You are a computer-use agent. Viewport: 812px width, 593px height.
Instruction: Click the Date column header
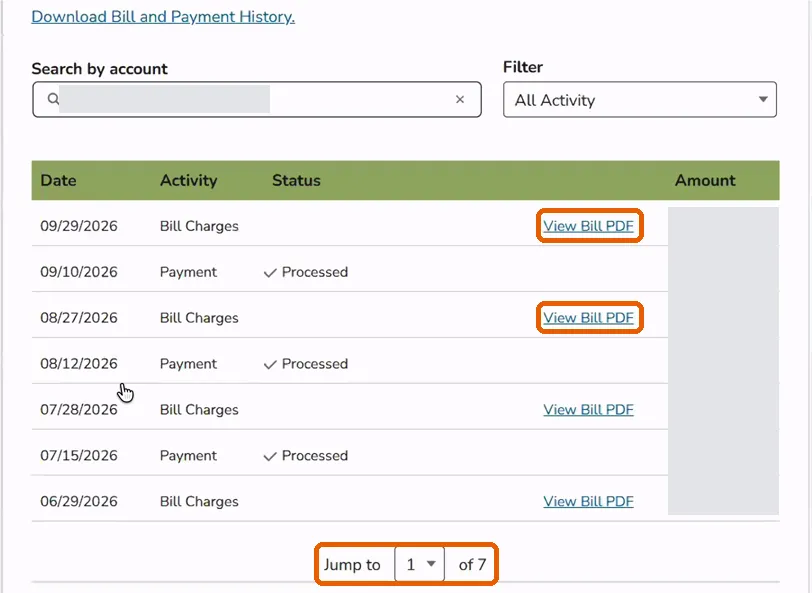coord(59,180)
